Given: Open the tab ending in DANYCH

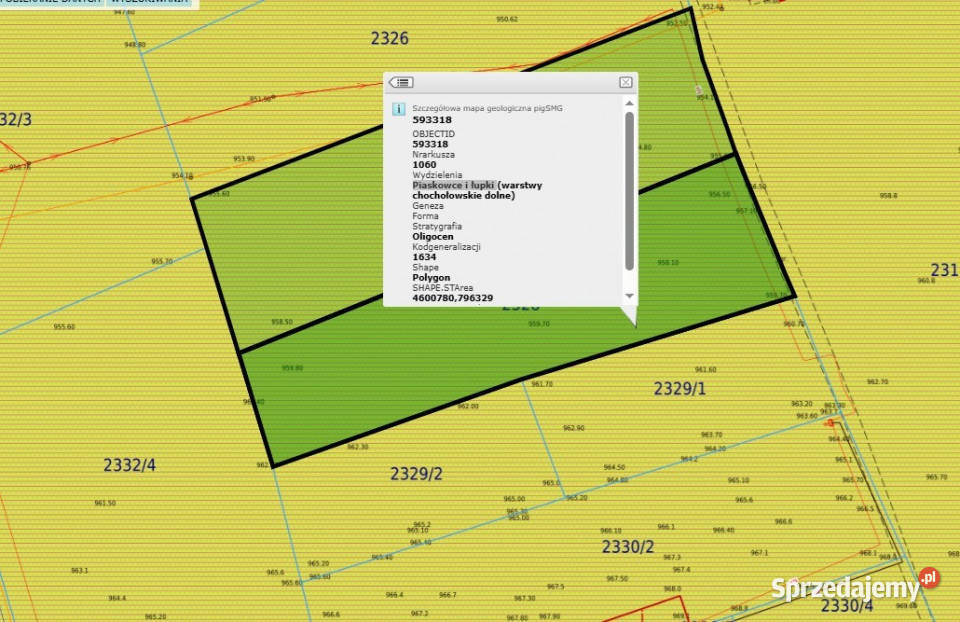Looking at the screenshot, I should click(x=51, y=2).
